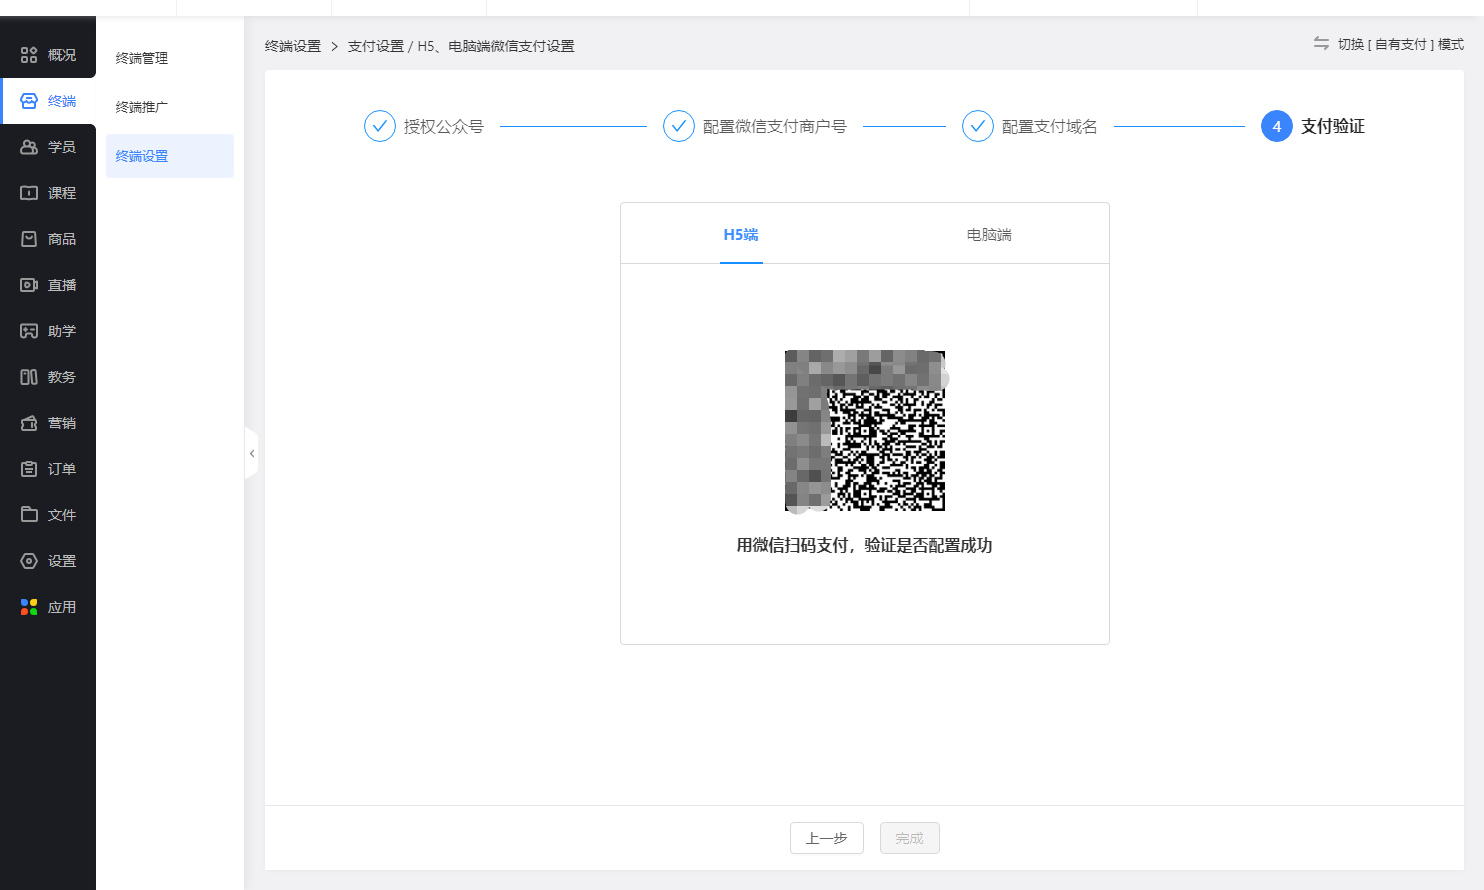Click the 订单 orders clipboard icon
This screenshot has width=1484, height=890.
(x=29, y=469)
